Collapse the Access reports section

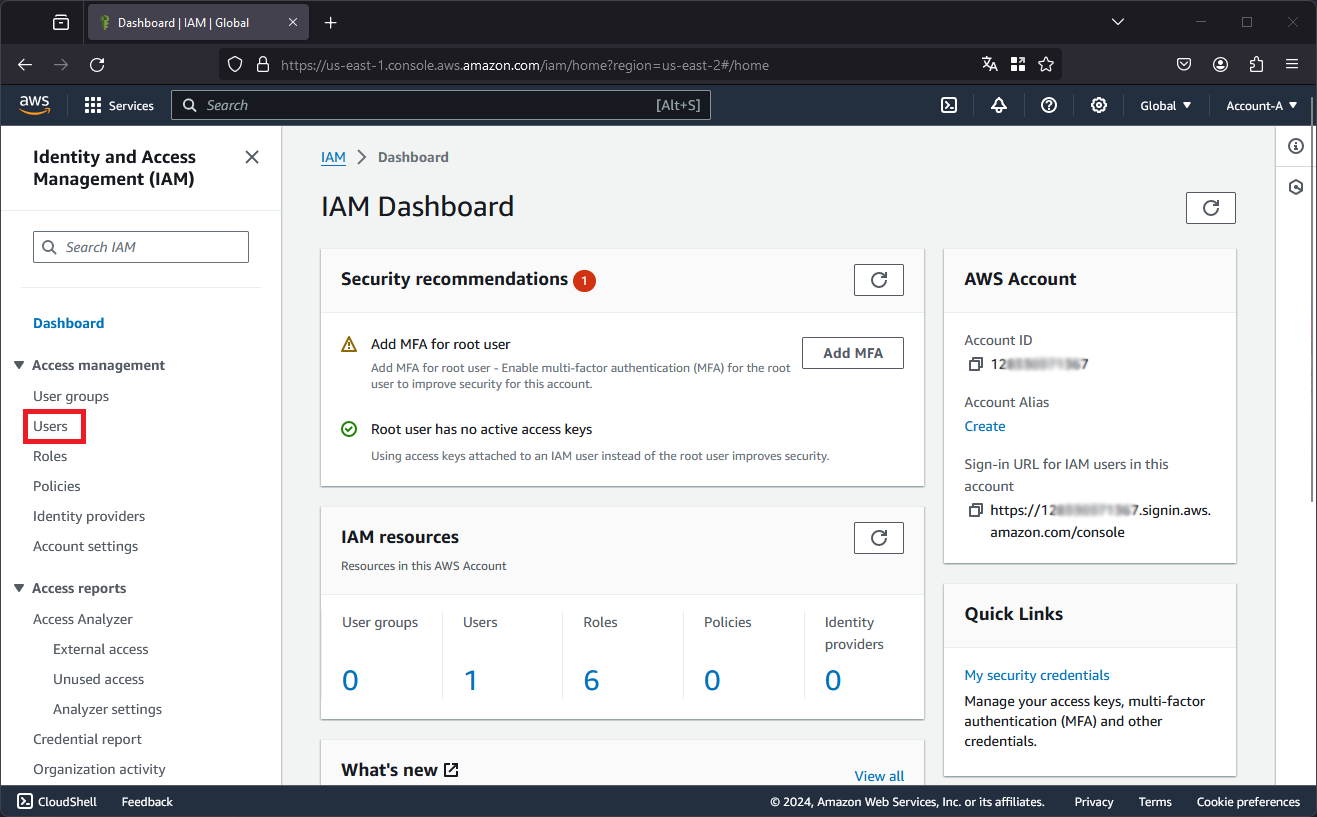coord(19,589)
